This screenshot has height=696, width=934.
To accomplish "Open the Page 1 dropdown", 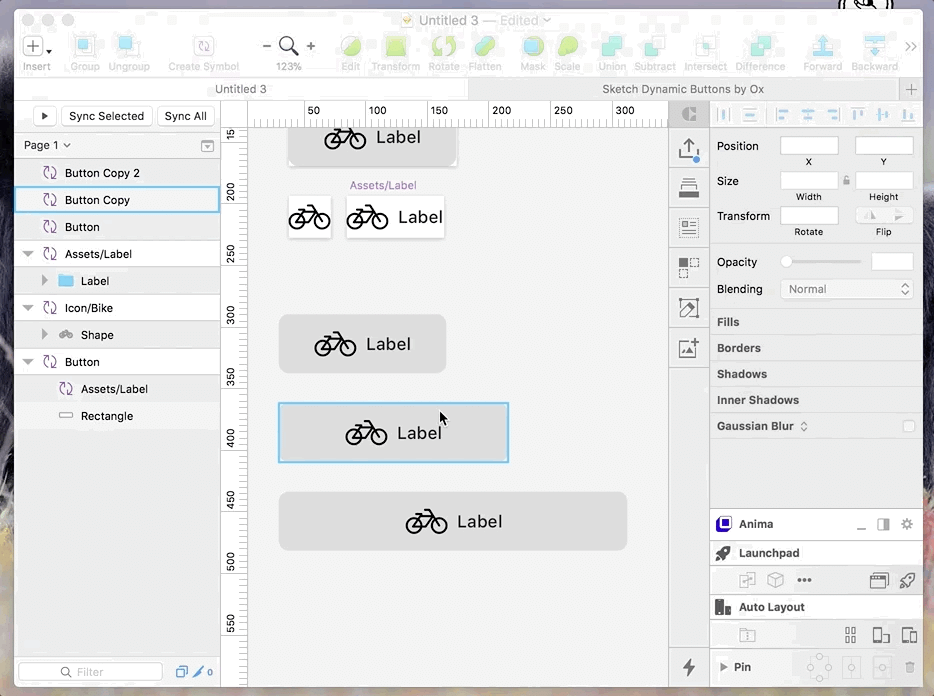I will coord(47,145).
